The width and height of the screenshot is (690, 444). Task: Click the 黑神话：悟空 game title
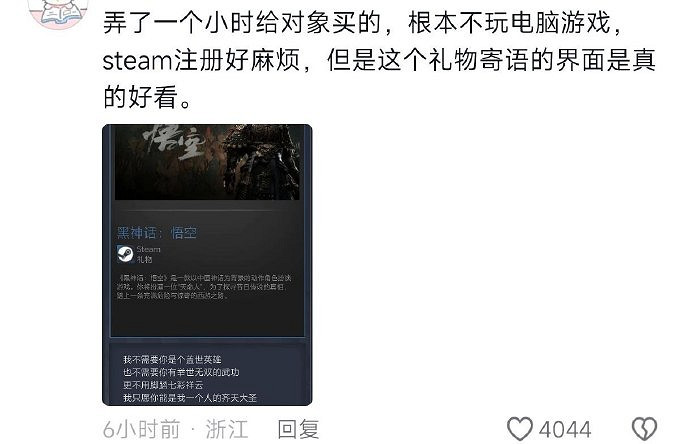[157, 232]
